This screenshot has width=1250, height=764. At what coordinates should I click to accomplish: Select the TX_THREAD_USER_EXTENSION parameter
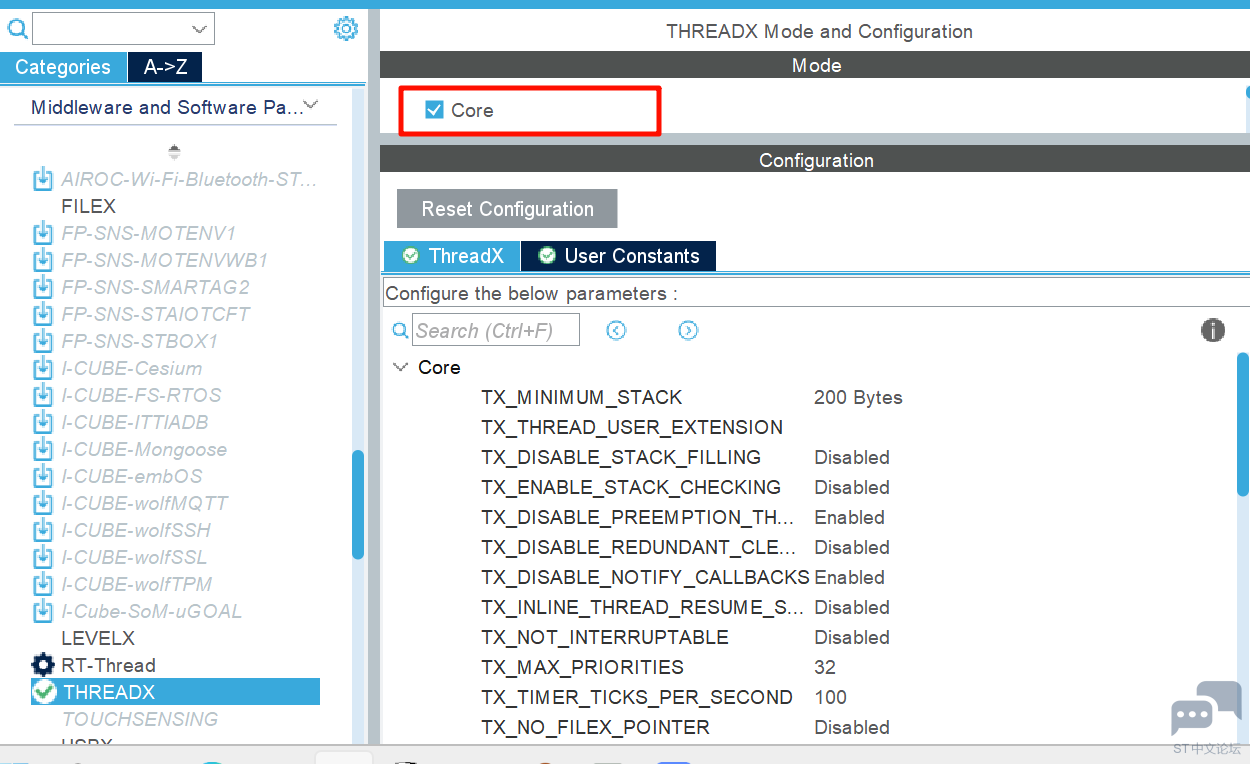point(632,427)
